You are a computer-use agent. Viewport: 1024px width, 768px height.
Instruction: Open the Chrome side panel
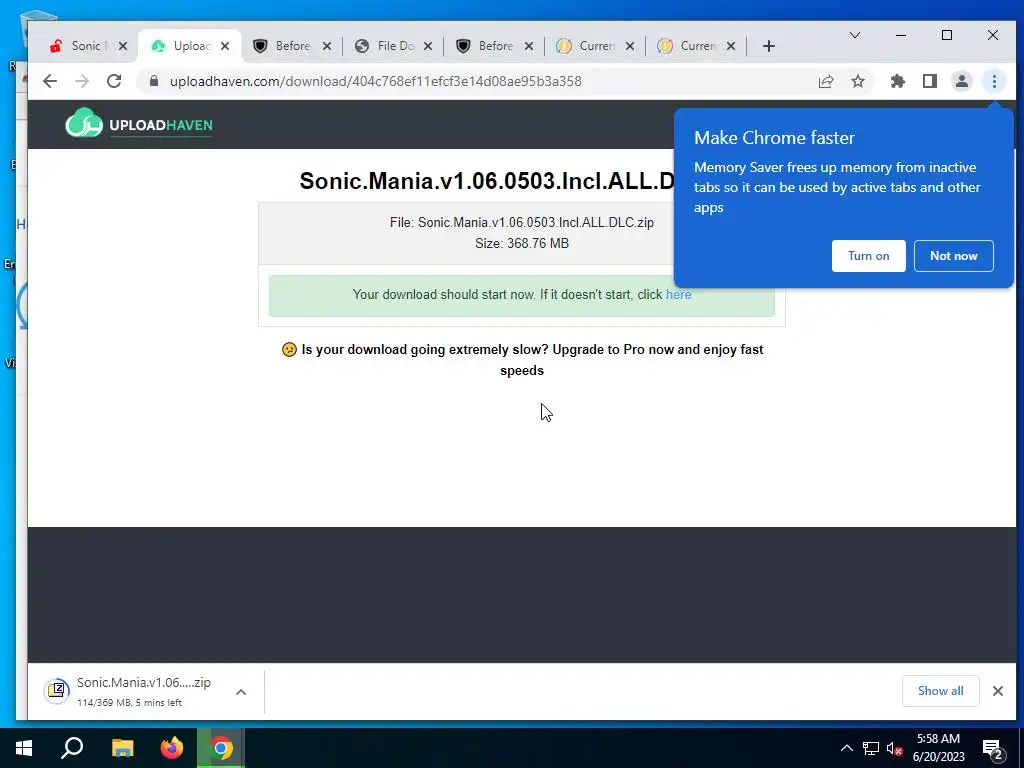(x=930, y=81)
